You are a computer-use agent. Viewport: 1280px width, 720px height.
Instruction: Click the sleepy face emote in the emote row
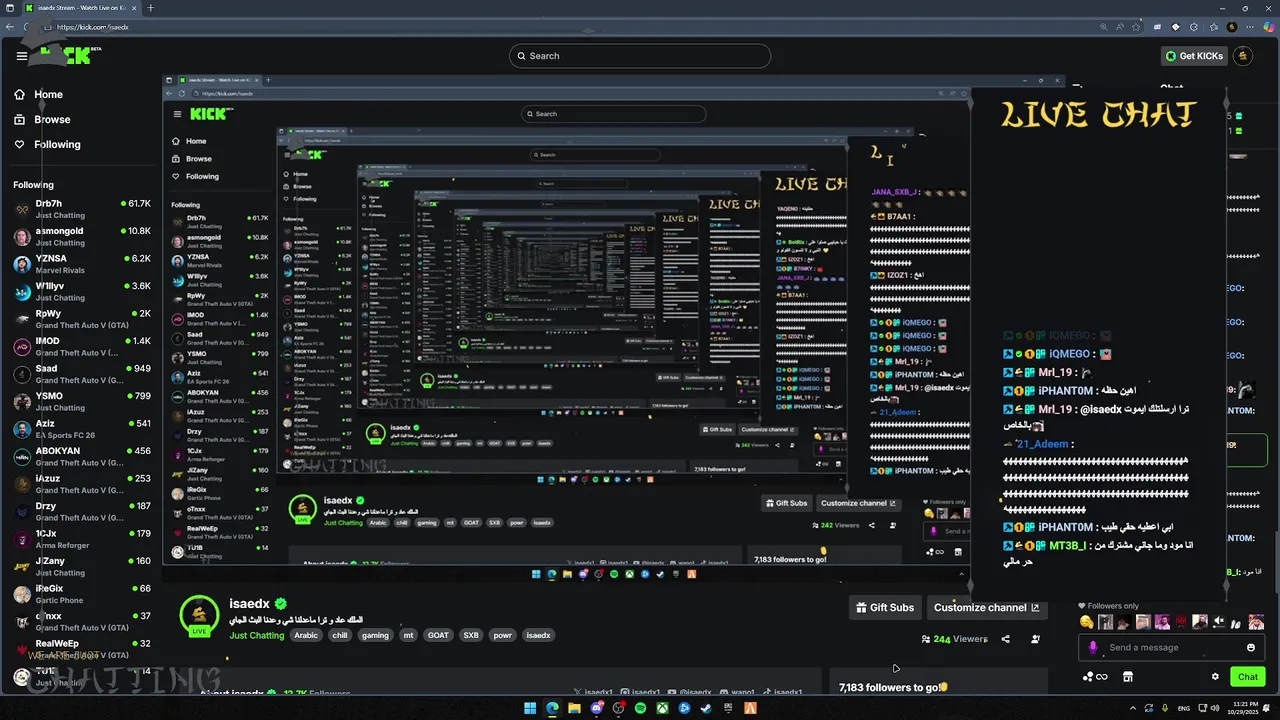[1086, 622]
